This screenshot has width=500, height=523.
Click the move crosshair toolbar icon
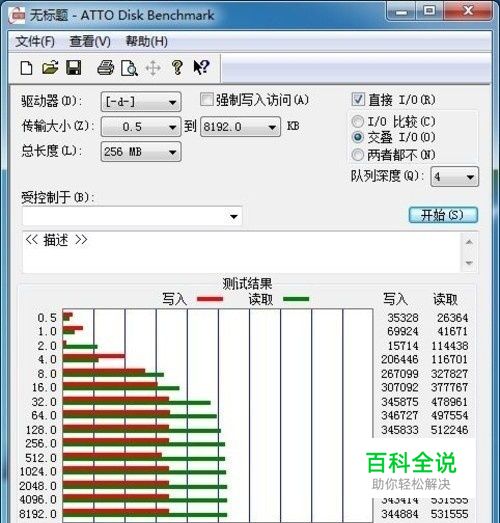[x=153, y=68]
